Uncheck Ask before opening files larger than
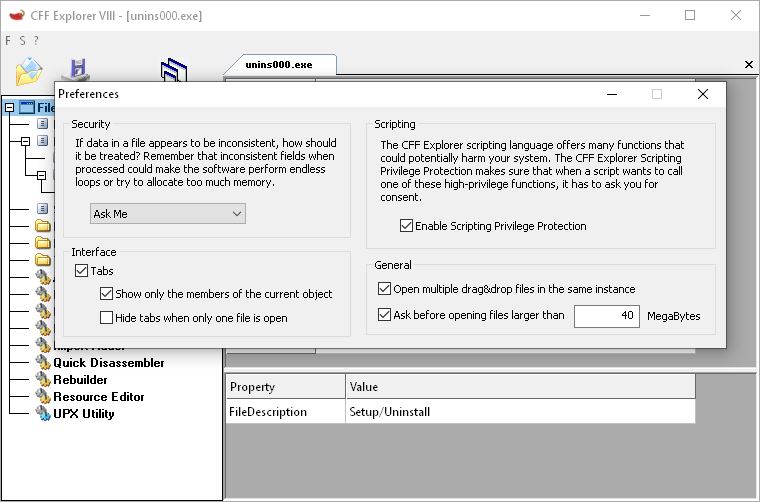 click(x=384, y=315)
